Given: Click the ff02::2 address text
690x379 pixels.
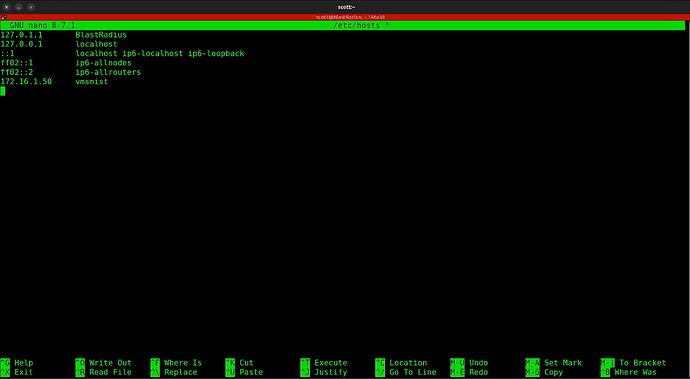Looking at the screenshot, I should (17, 72).
